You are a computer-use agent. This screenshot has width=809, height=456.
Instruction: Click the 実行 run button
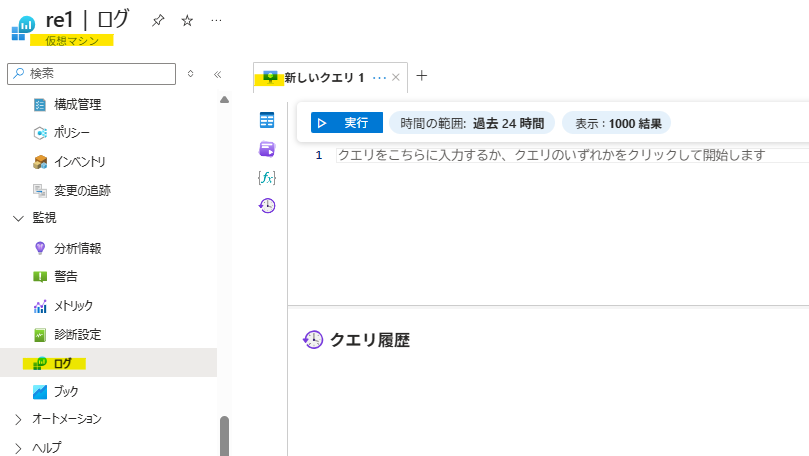click(x=346, y=123)
